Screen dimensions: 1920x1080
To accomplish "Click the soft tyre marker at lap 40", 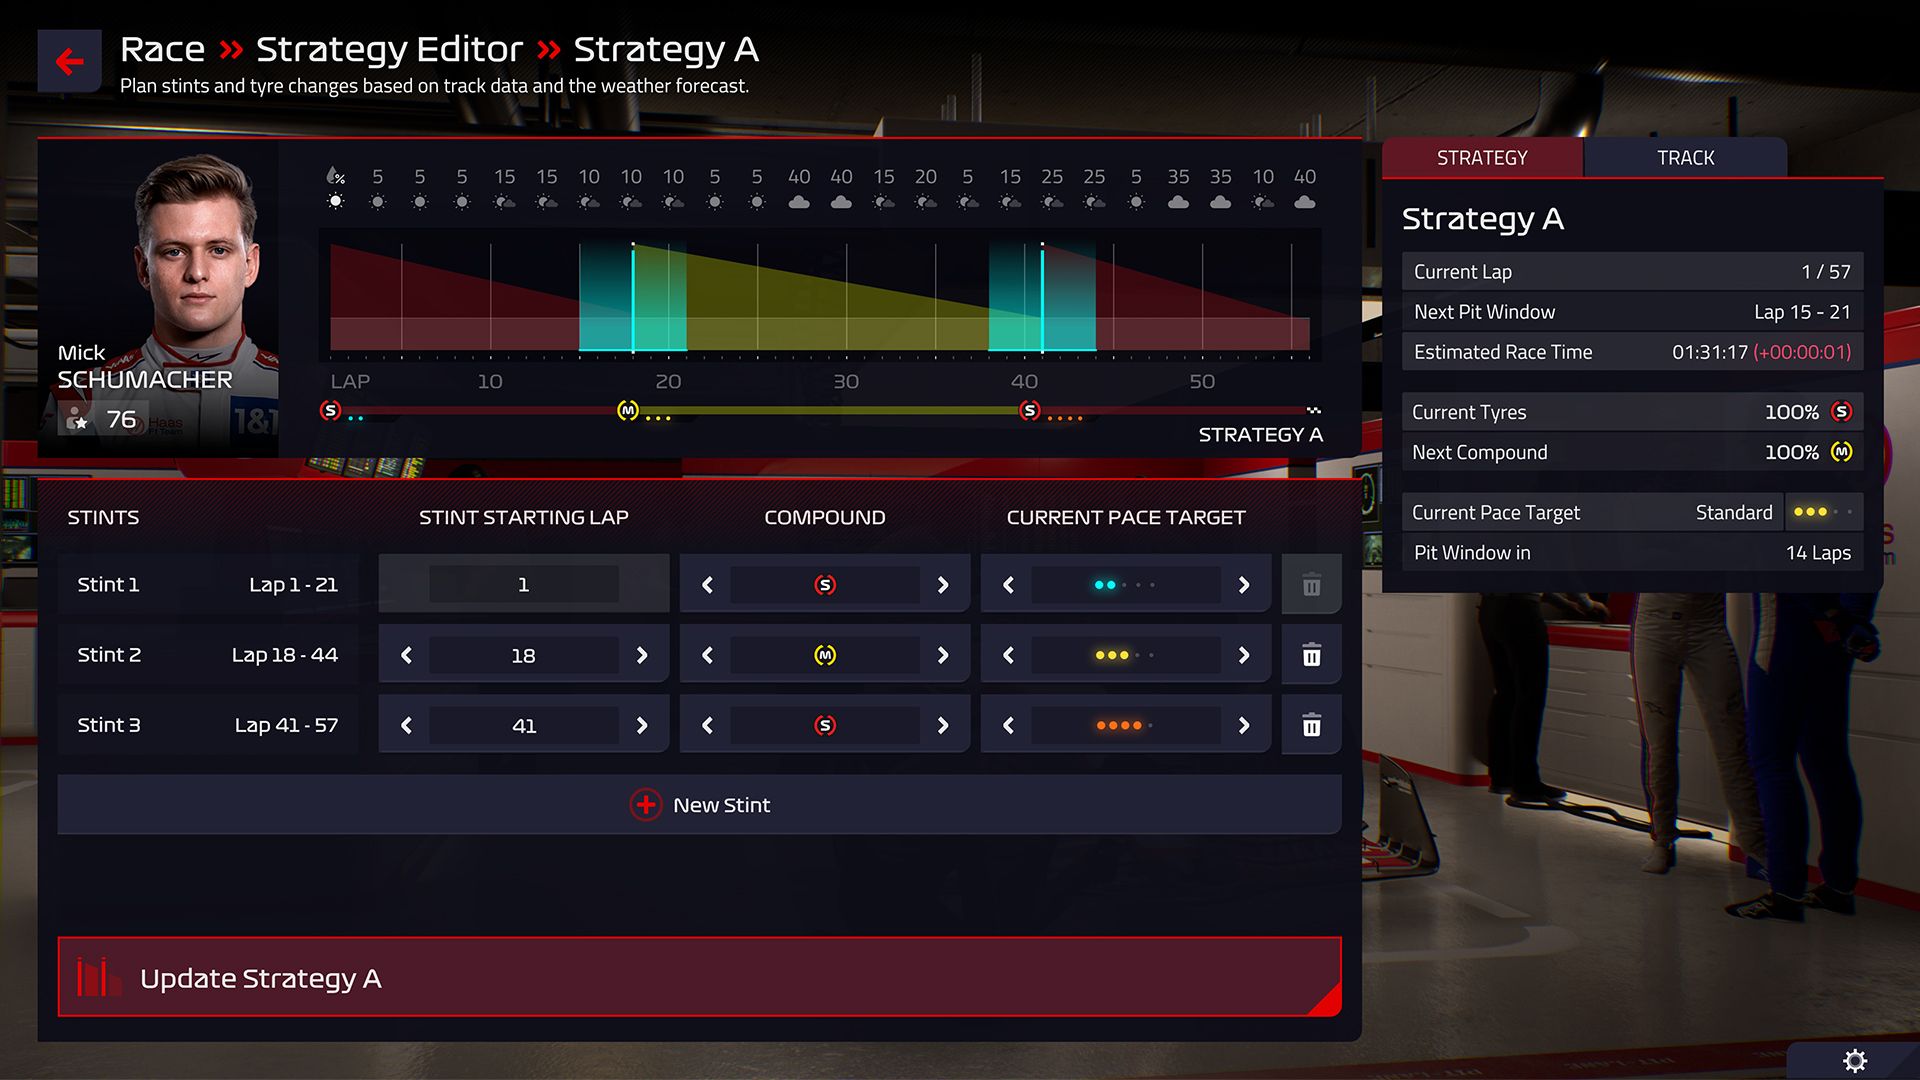I will 1029,411.
